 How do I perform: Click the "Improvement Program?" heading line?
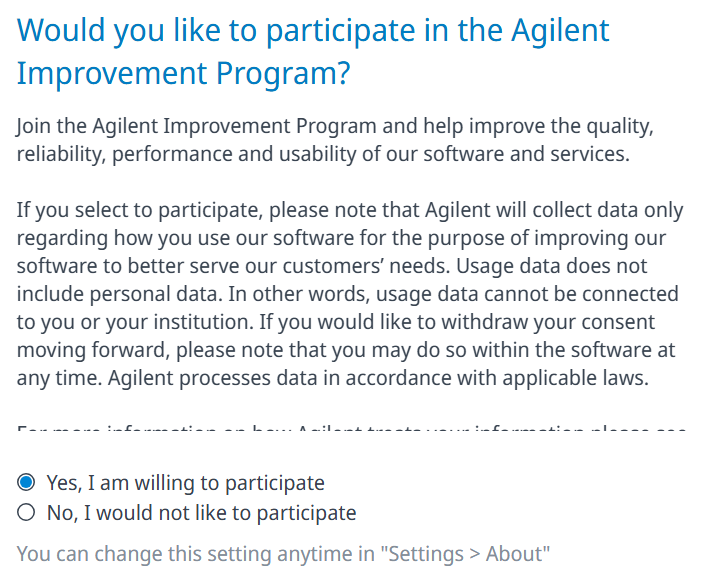click(184, 75)
